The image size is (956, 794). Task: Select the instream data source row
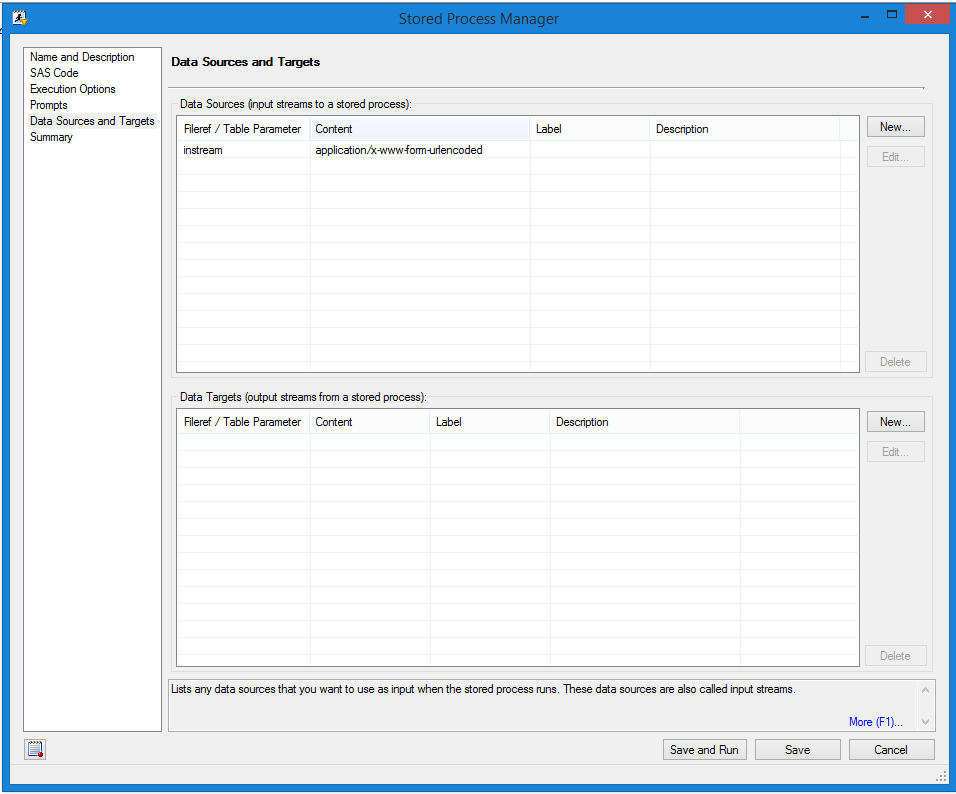coord(203,150)
